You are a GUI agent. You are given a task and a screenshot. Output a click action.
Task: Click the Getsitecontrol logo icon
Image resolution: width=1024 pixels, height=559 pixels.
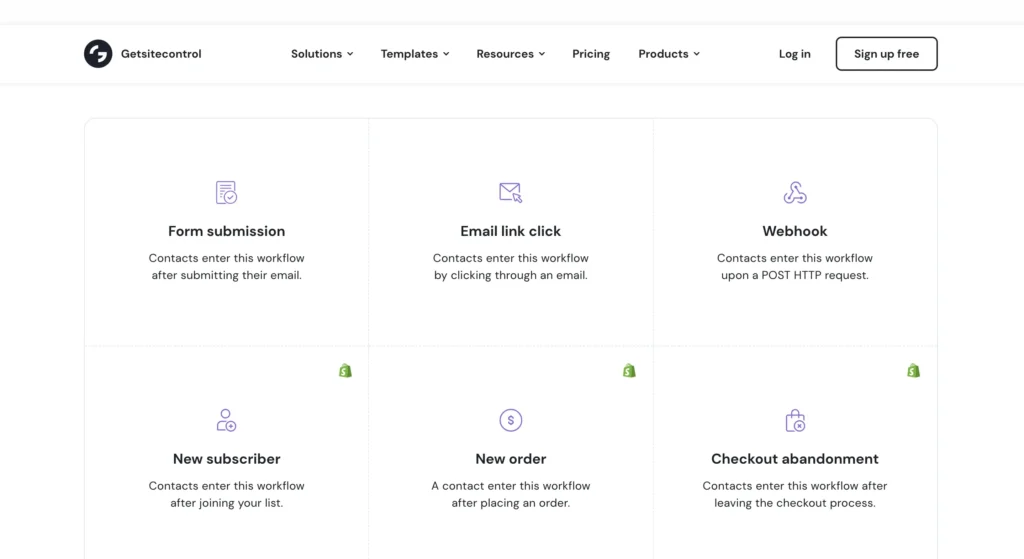point(98,54)
